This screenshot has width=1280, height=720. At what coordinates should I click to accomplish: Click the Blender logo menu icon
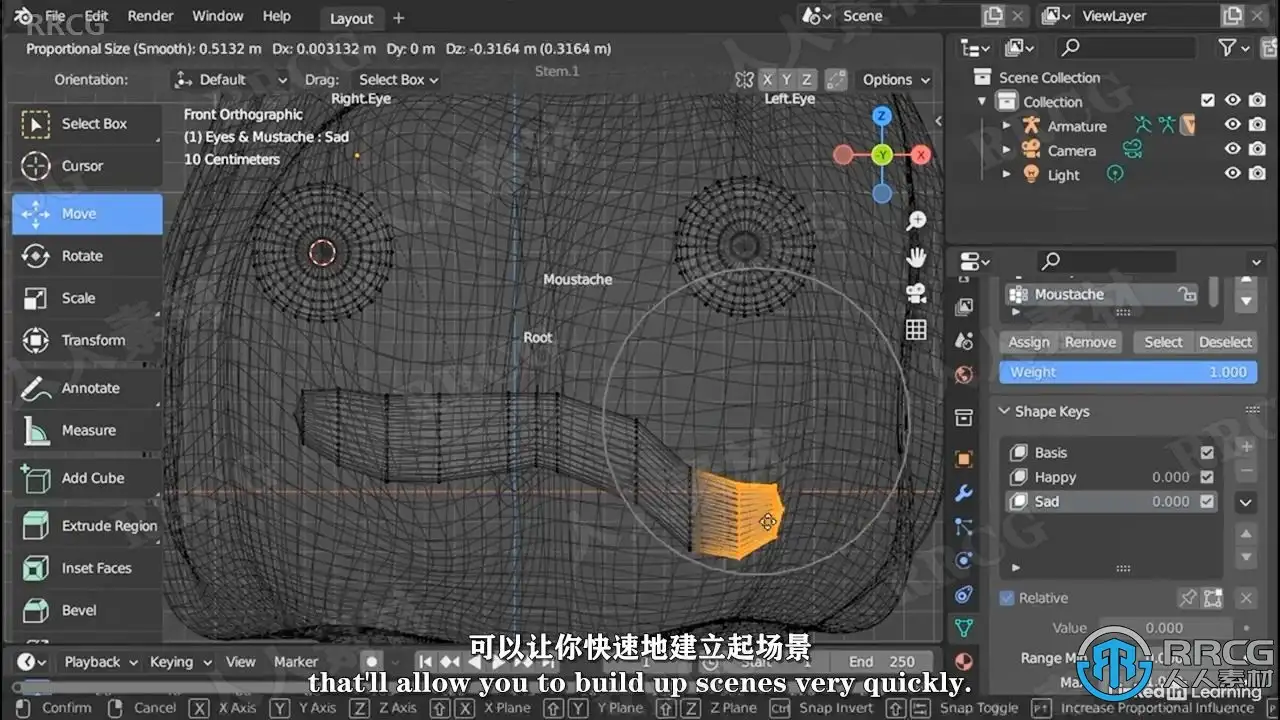22,16
